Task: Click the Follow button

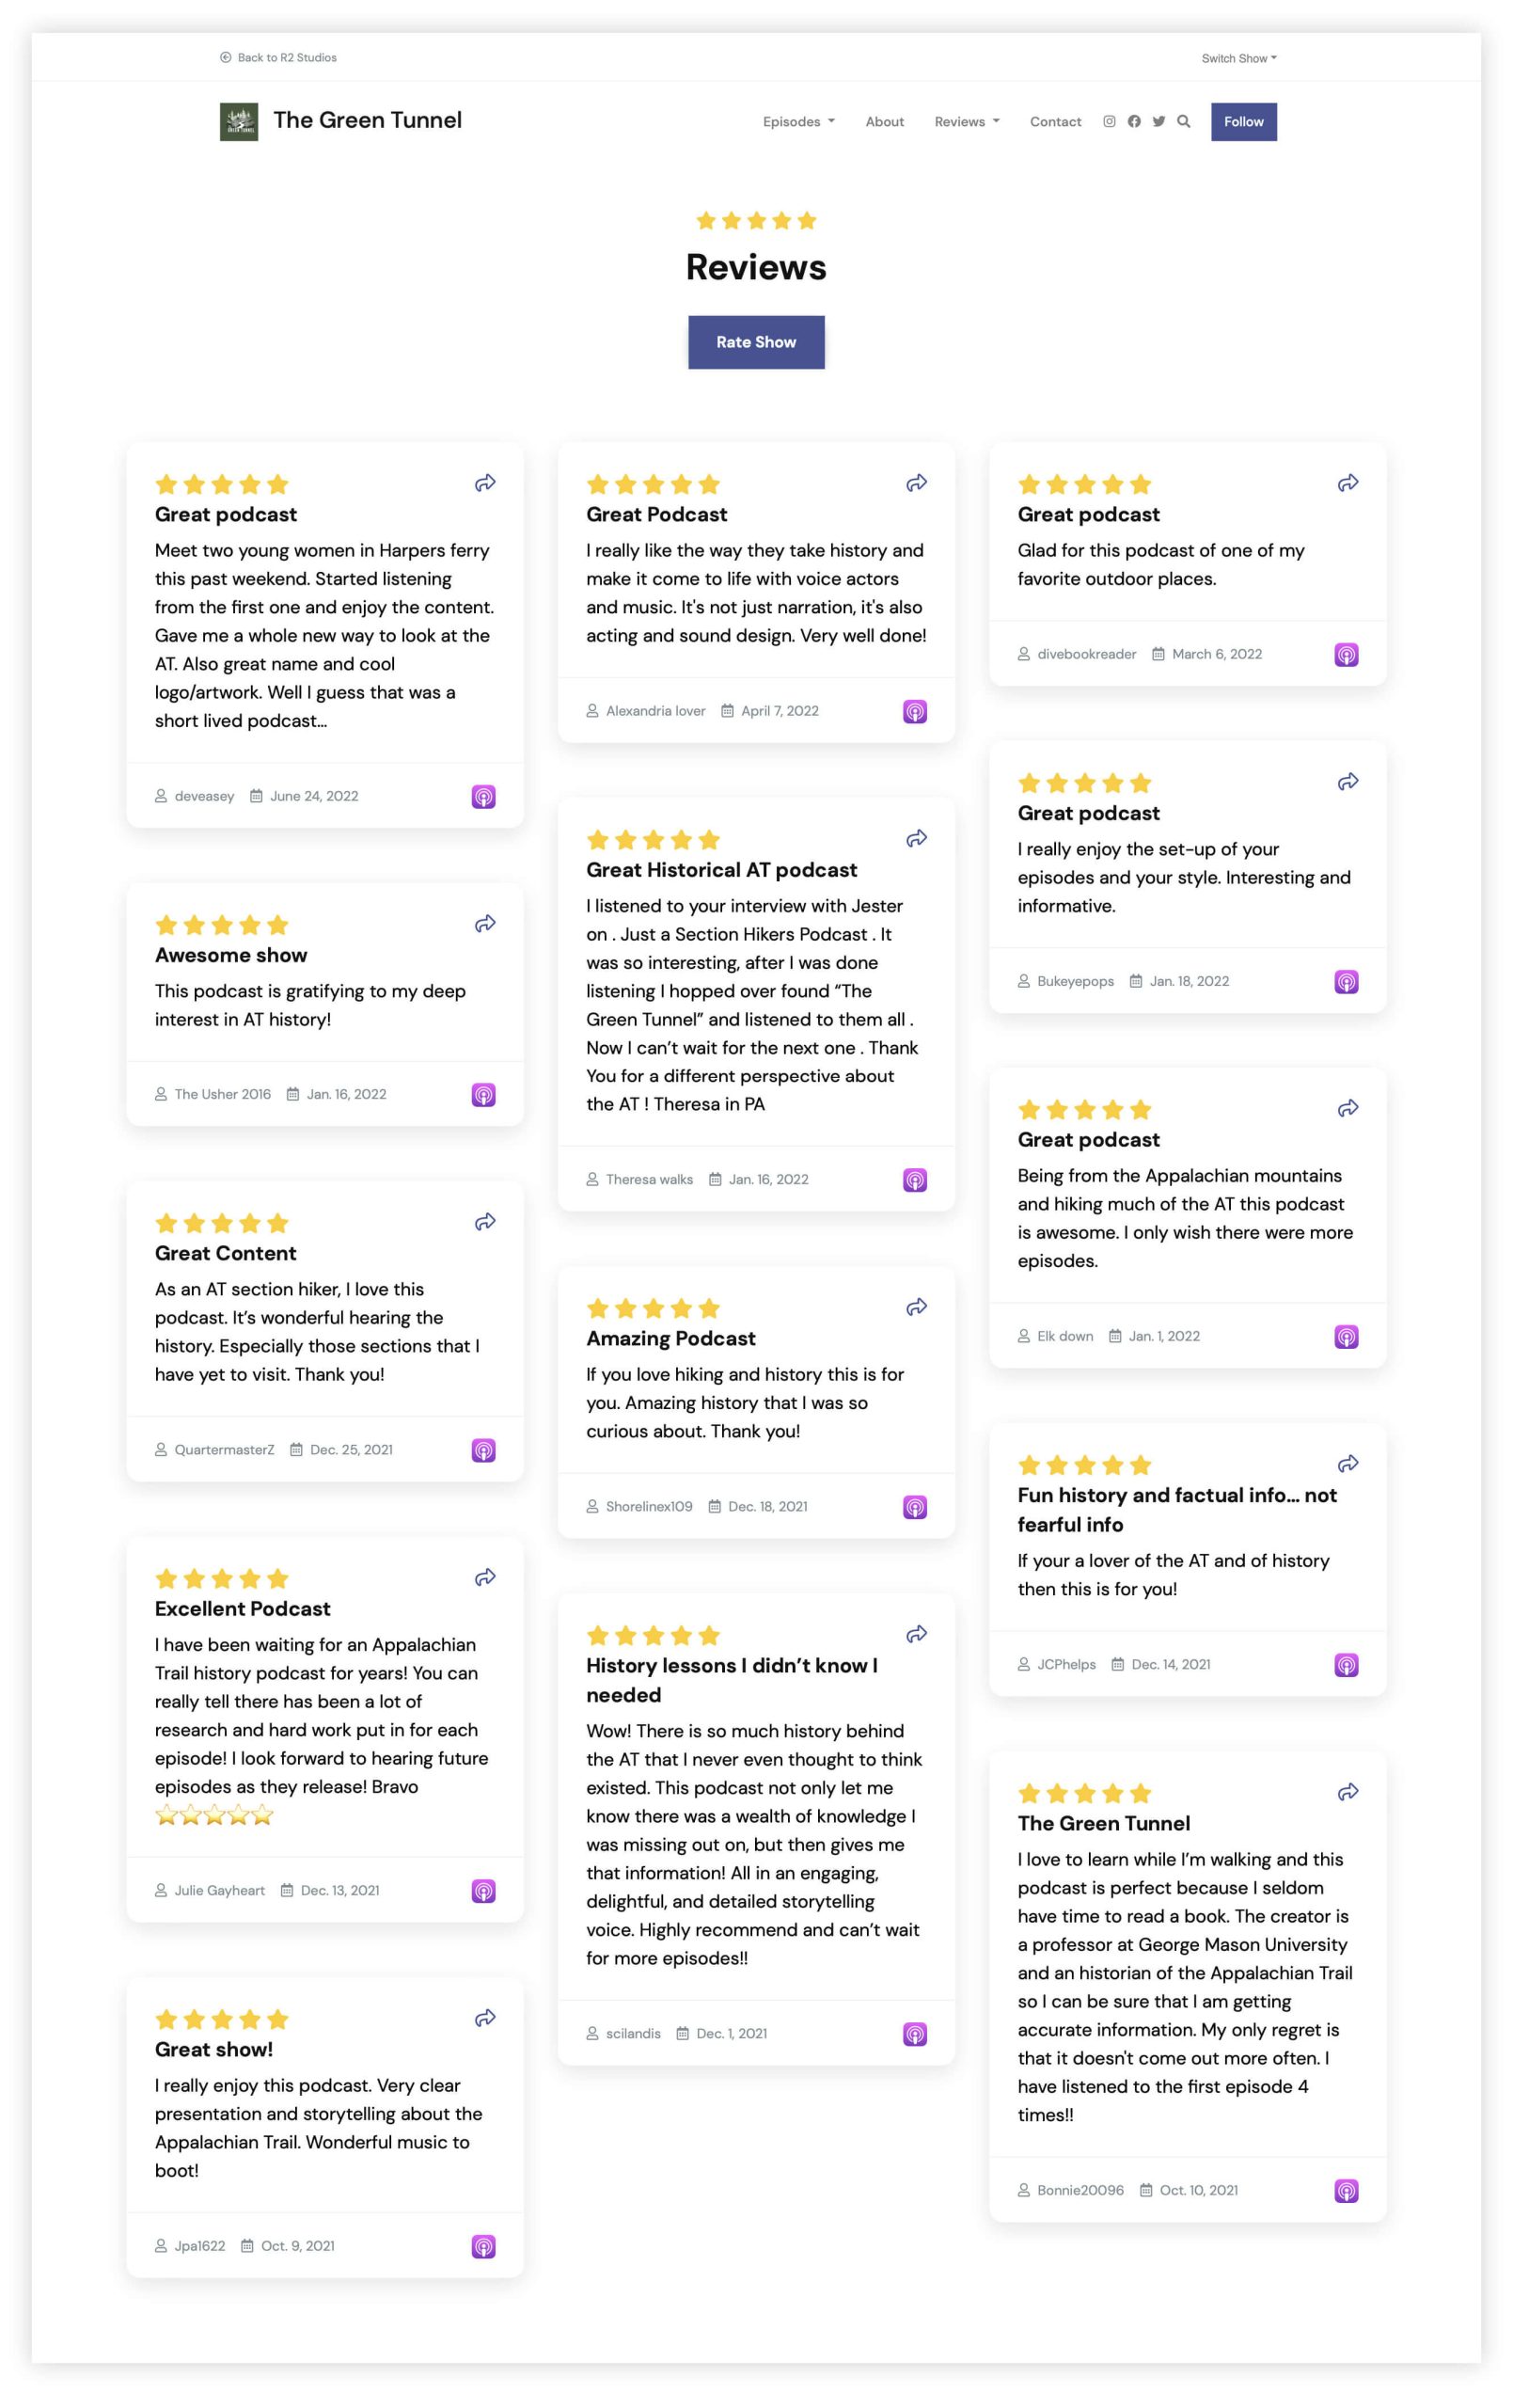Action: [1244, 122]
